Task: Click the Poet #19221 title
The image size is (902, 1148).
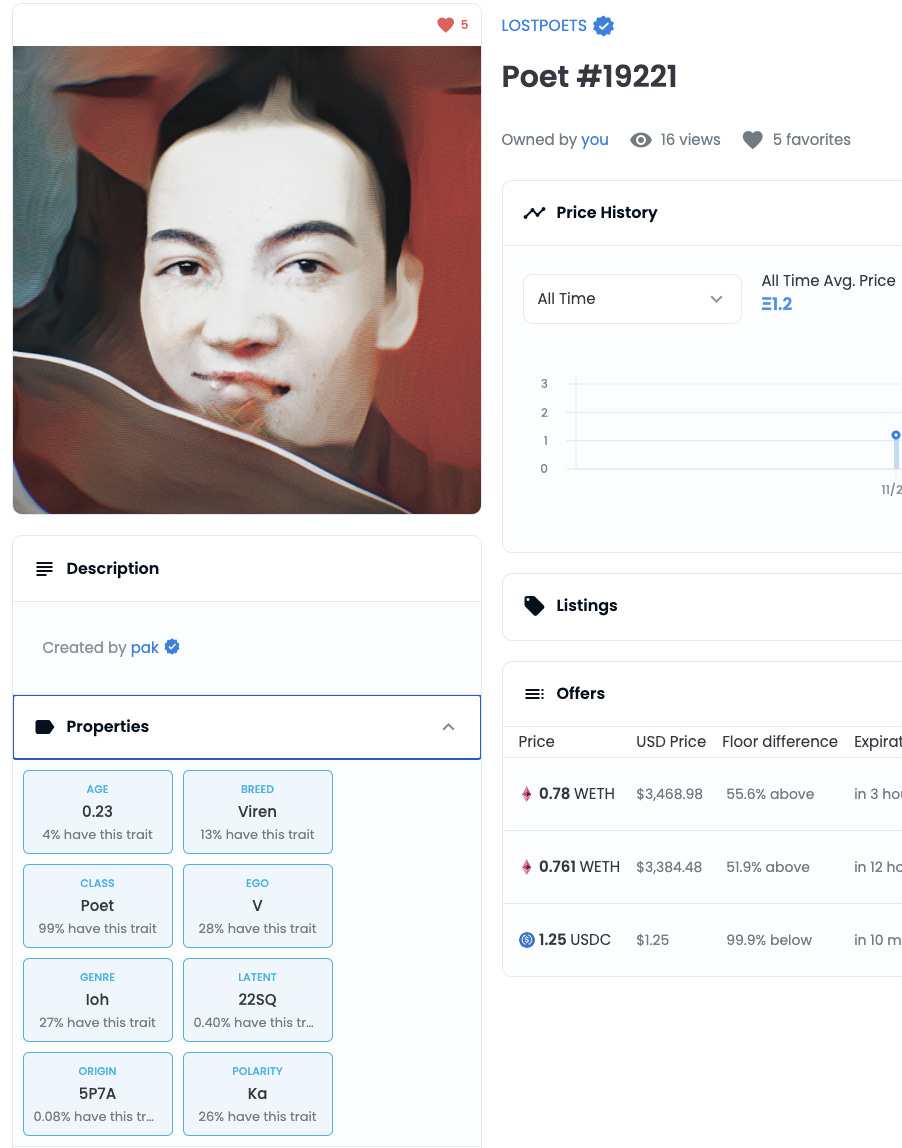Action: click(589, 77)
